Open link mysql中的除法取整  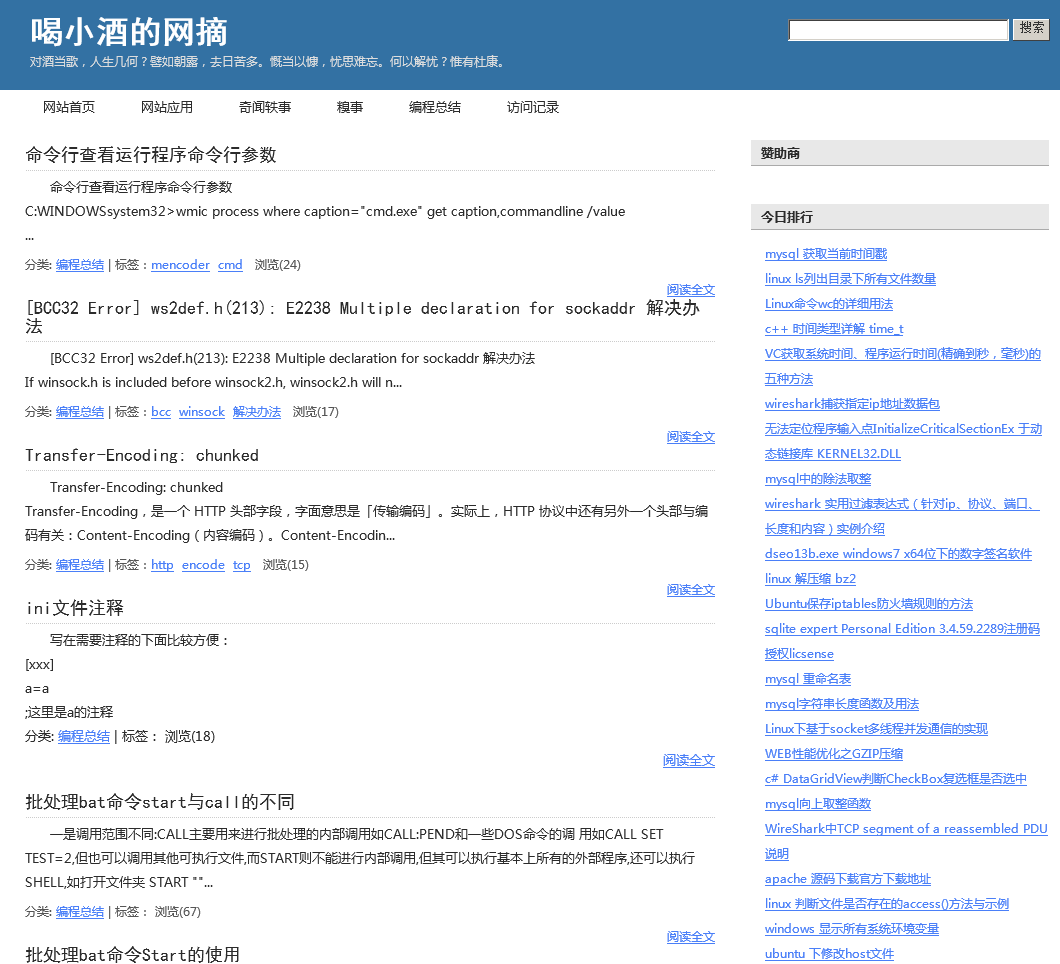[x=817, y=479]
